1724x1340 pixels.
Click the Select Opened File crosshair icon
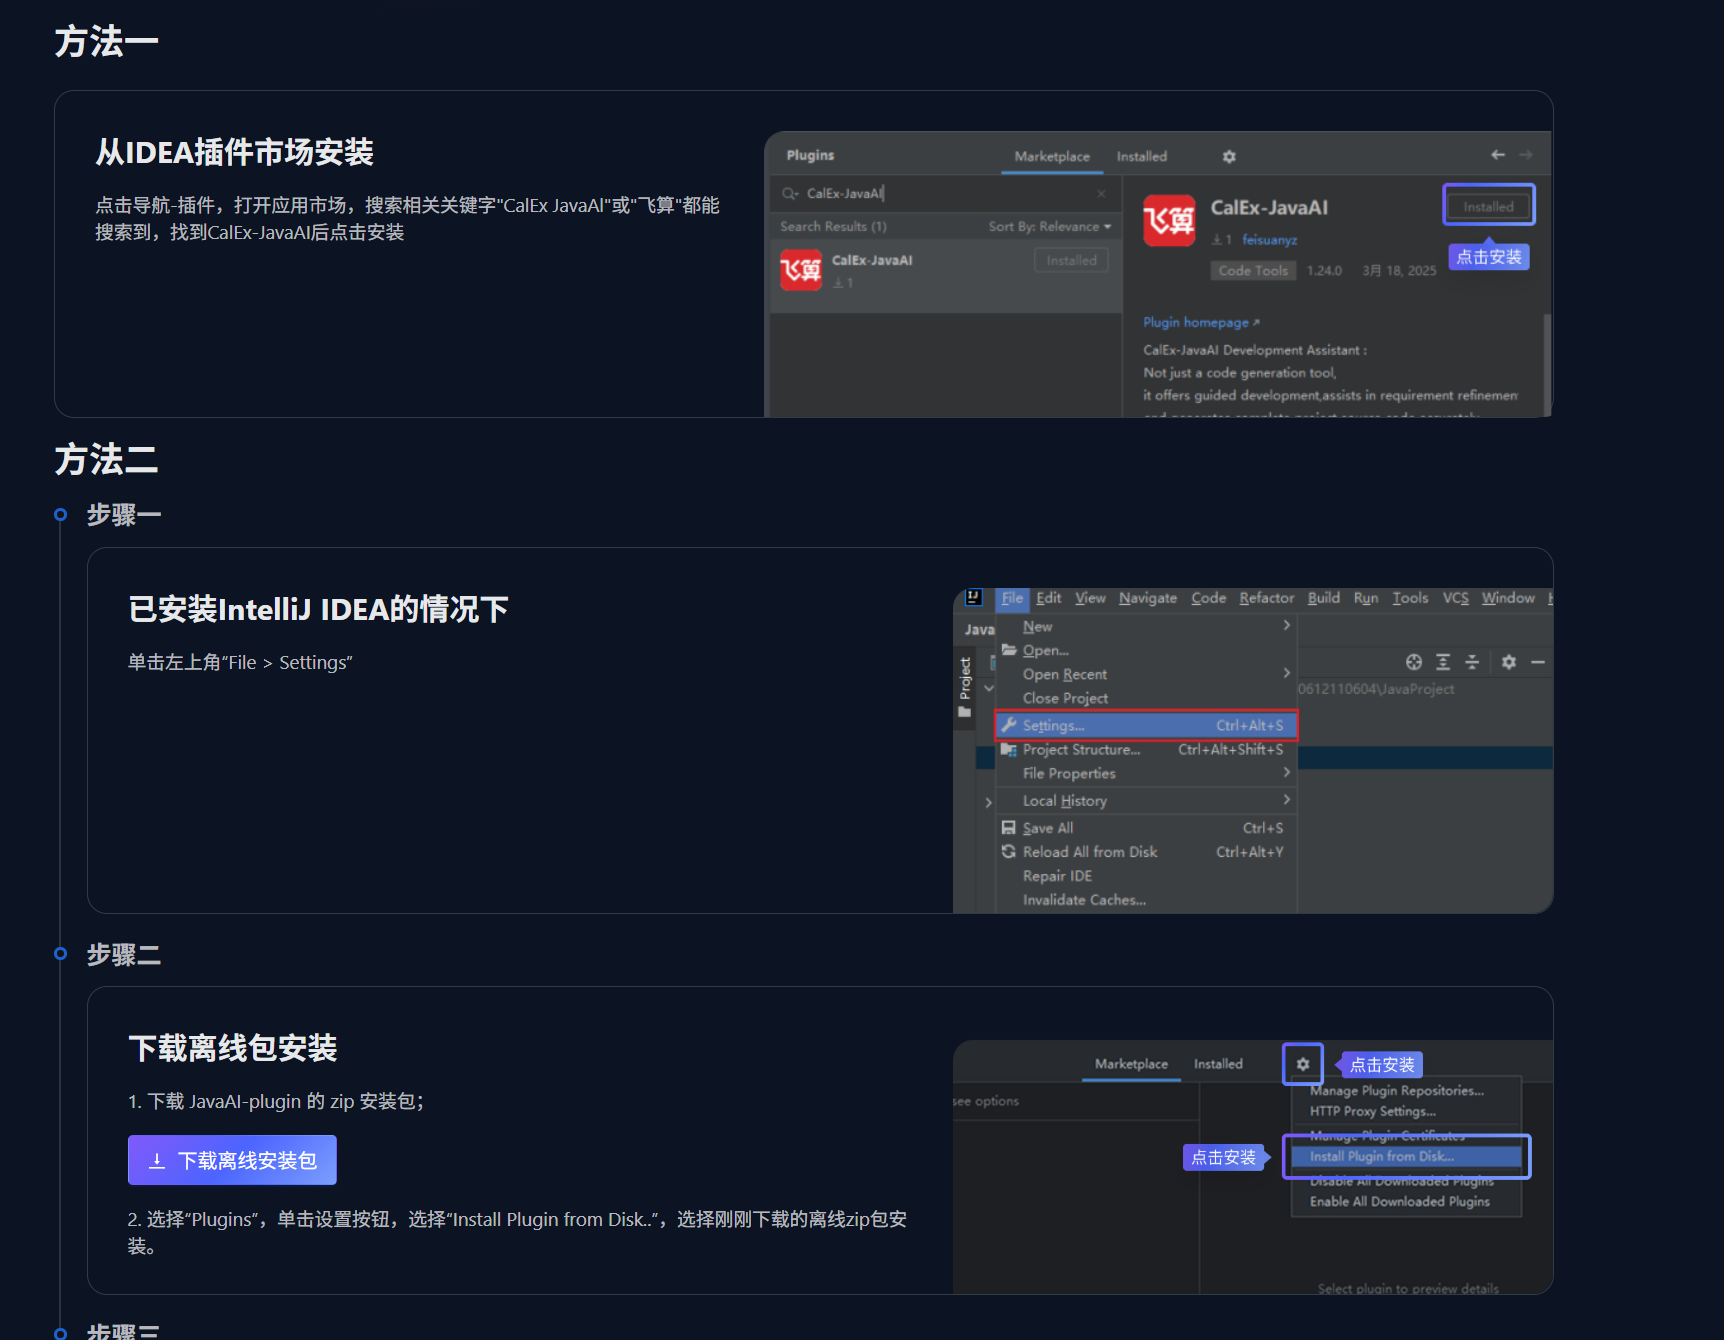[1413, 662]
